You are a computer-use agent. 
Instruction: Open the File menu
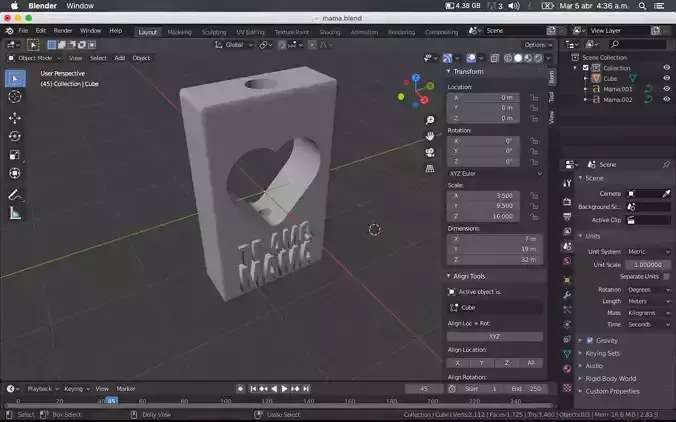[23, 31]
